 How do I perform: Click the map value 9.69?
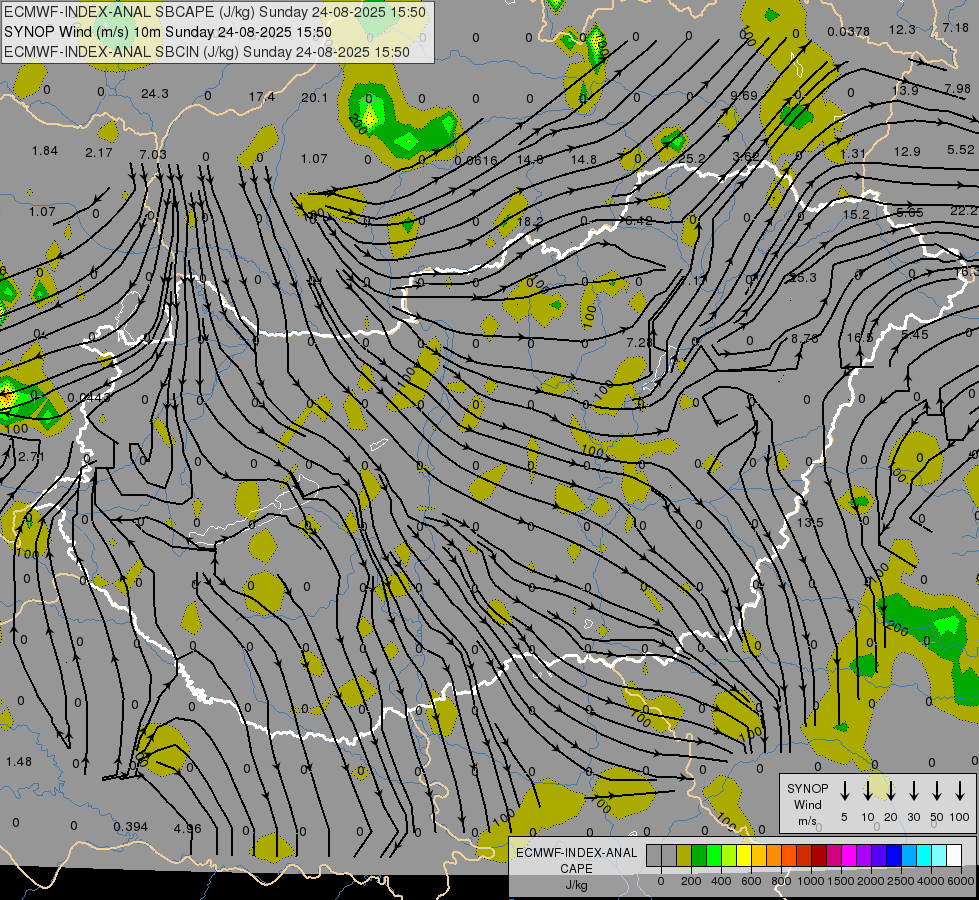(x=744, y=96)
